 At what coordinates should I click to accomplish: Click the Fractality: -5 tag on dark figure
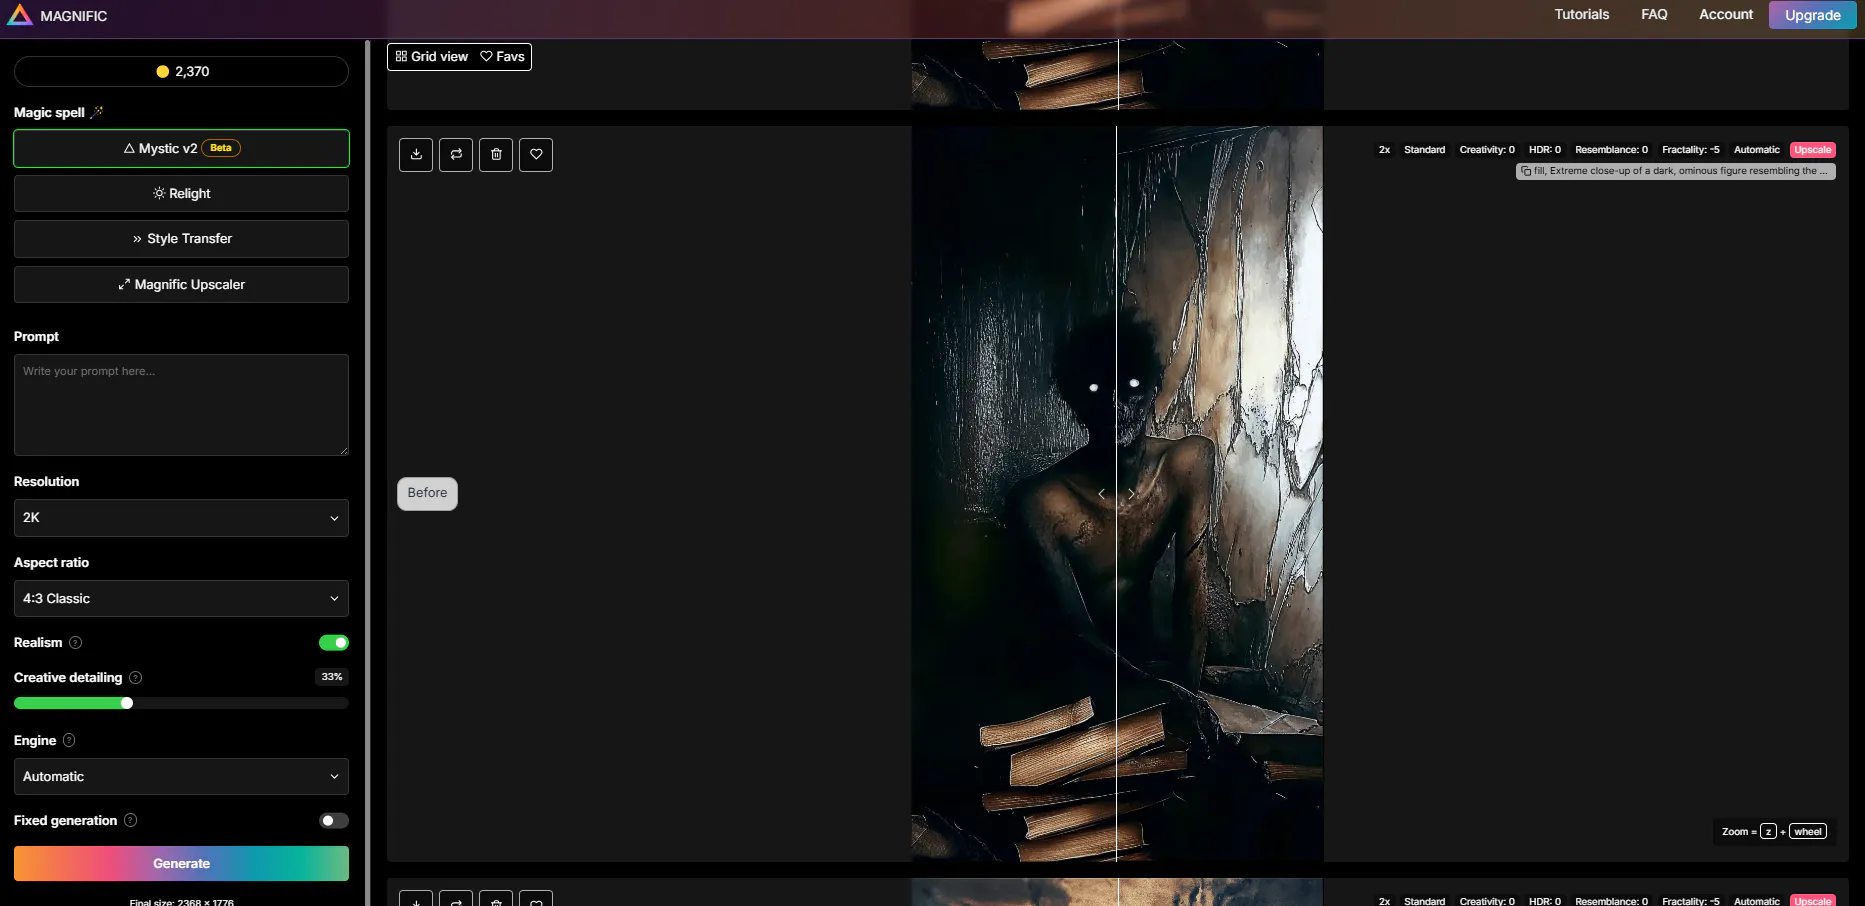coord(1691,150)
